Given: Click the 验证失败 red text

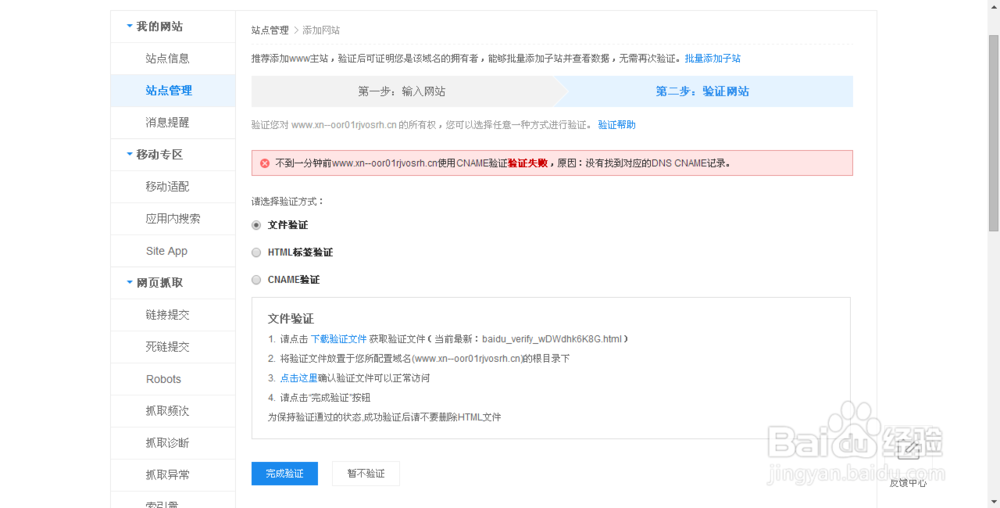Looking at the screenshot, I should [x=527, y=163].
